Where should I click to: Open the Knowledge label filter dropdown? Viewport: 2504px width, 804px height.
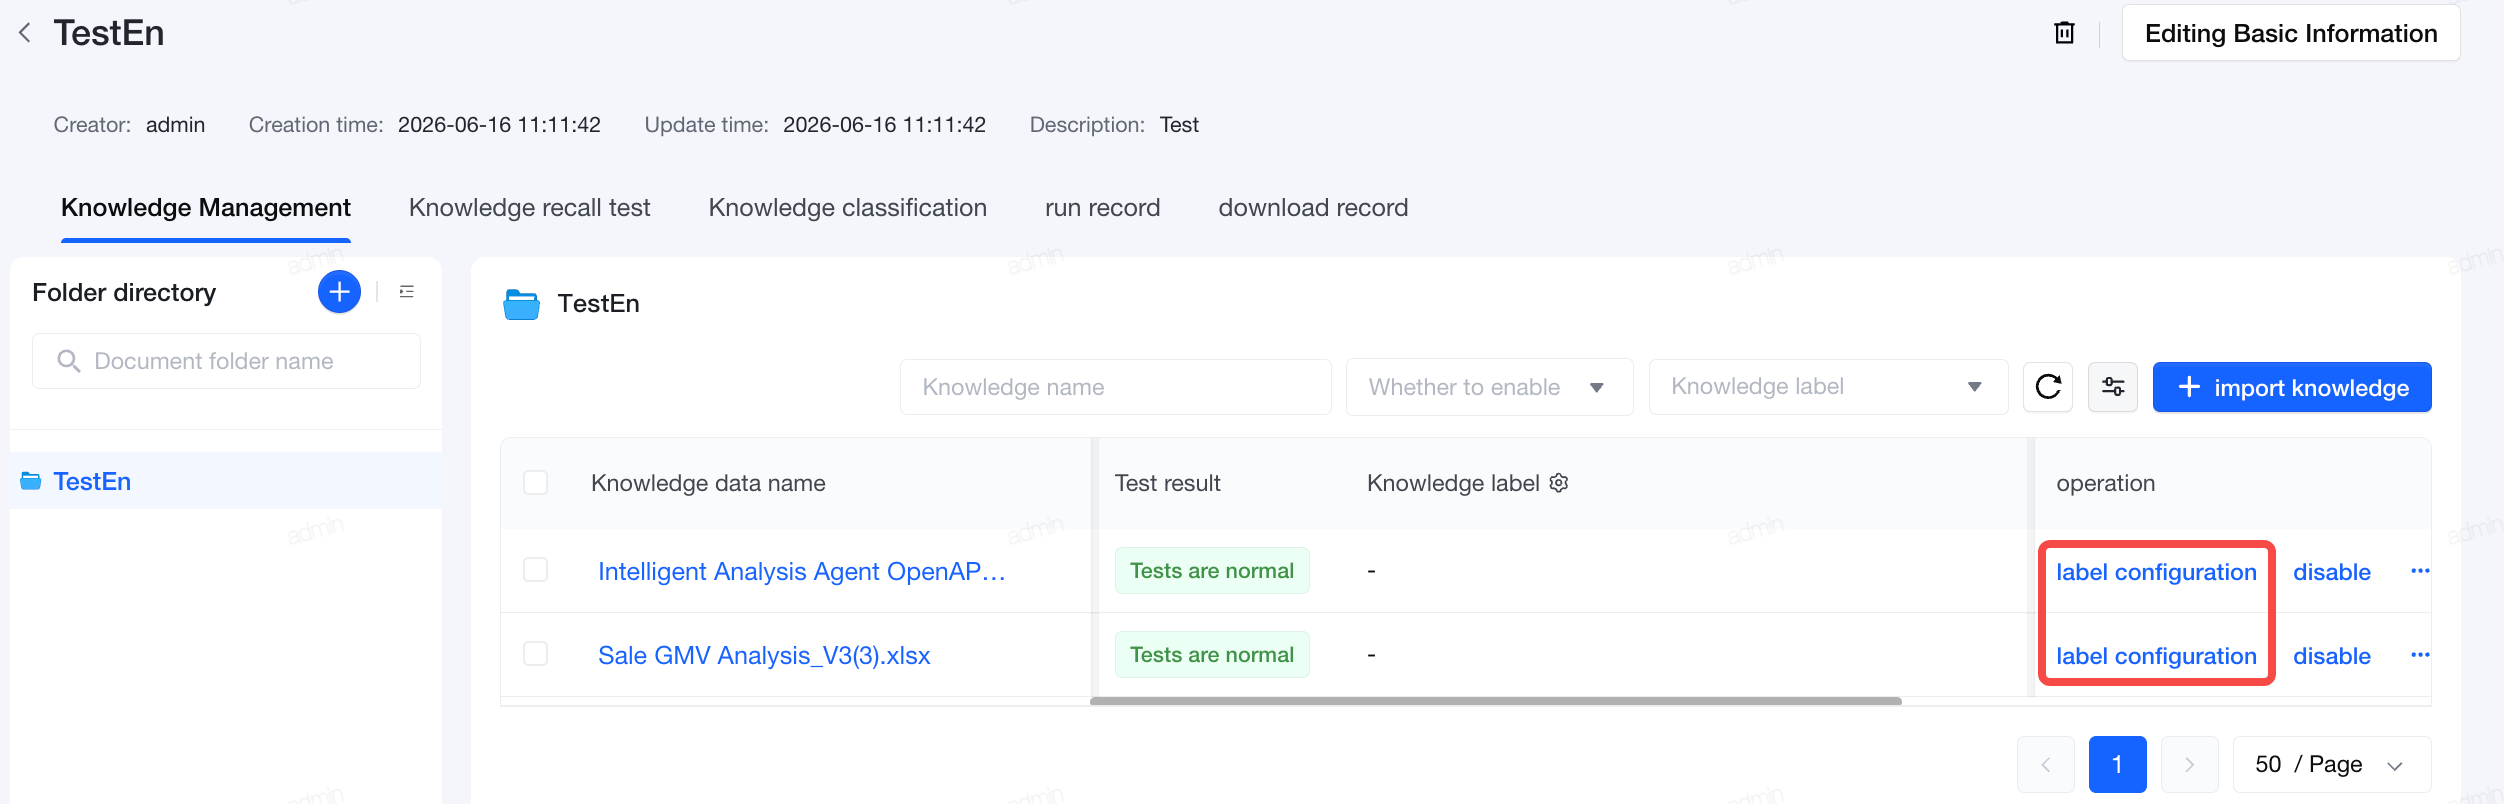(x=1828, y=387)
